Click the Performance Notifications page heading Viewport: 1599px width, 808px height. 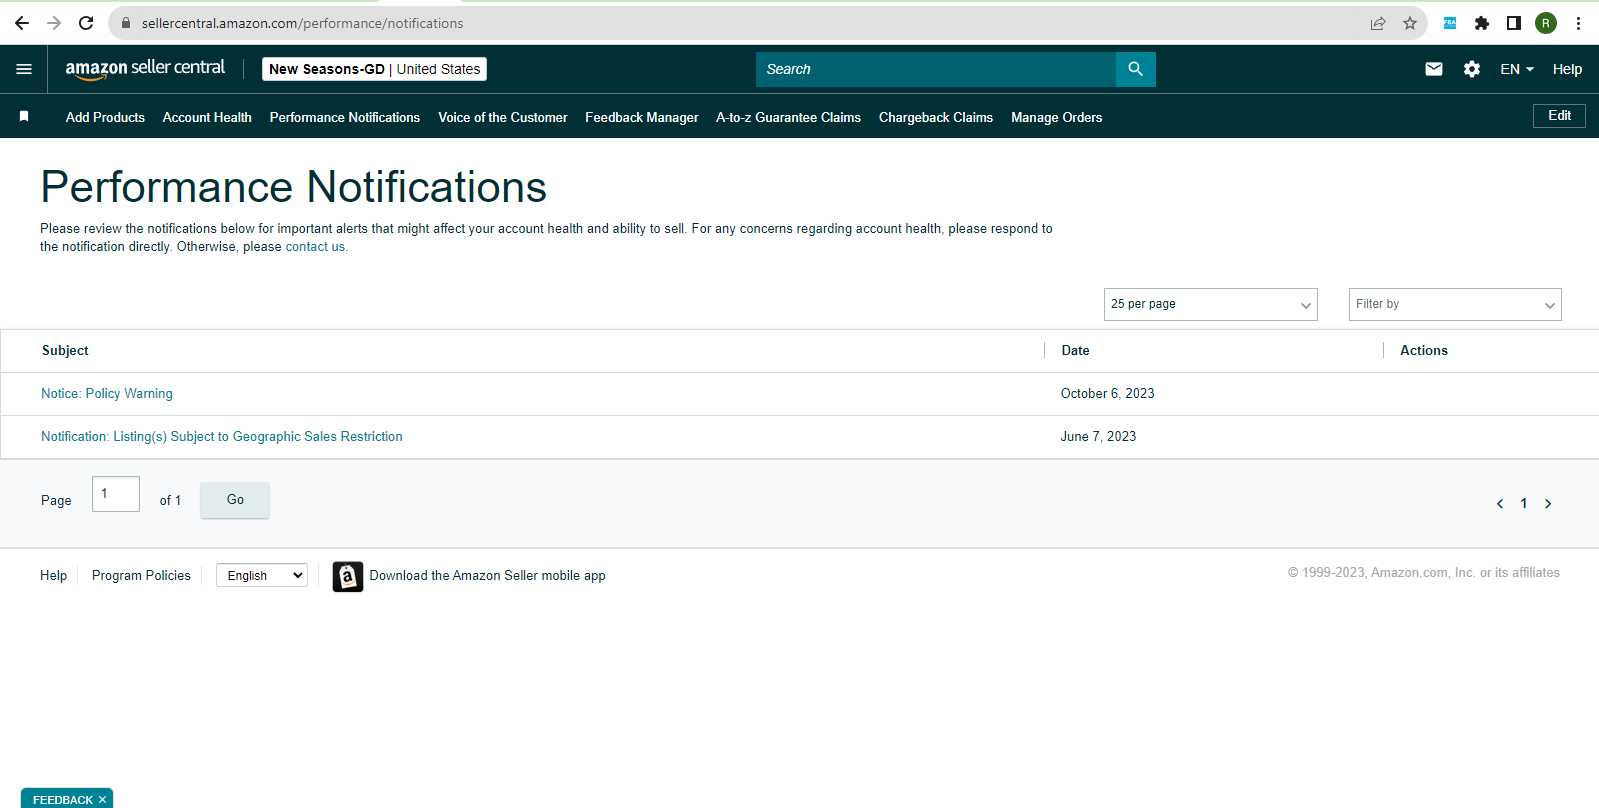coord(294,187)
